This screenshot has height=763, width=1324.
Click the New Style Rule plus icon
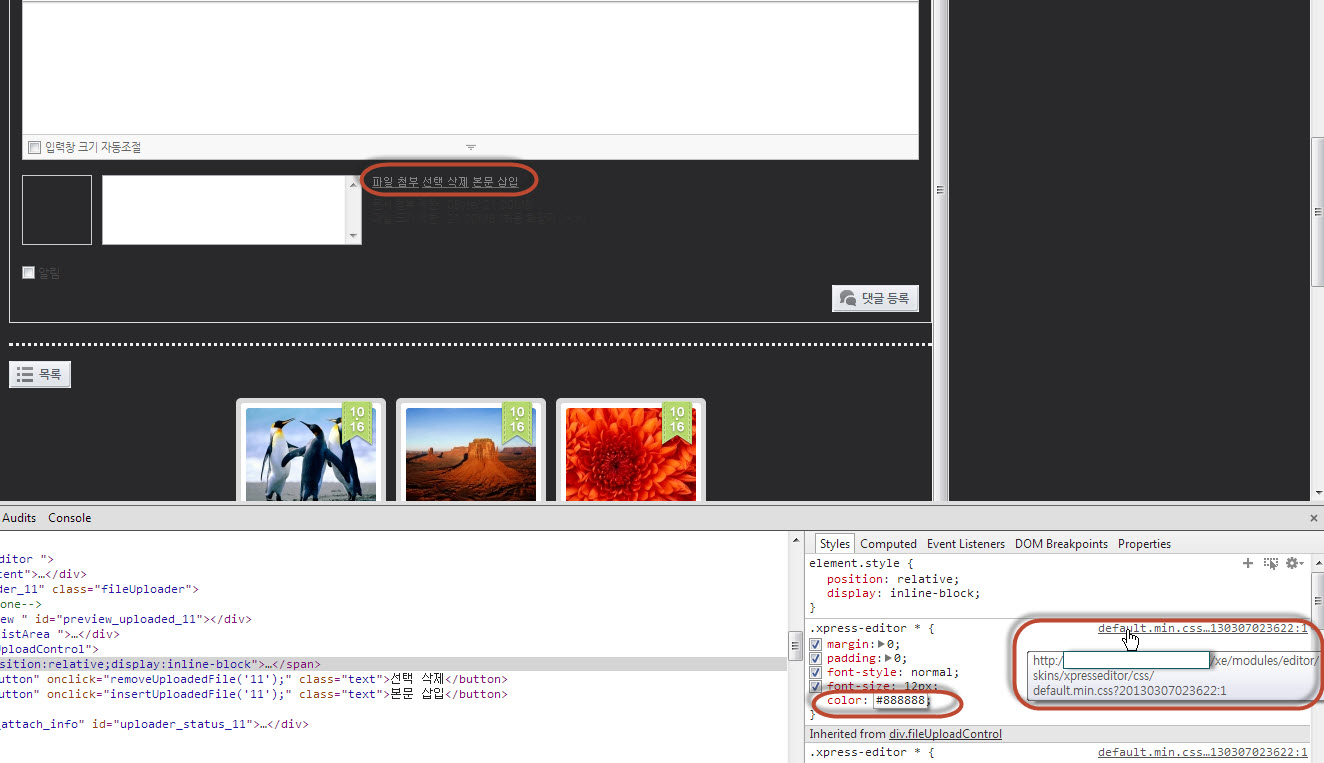click(x=1247, y=564)
